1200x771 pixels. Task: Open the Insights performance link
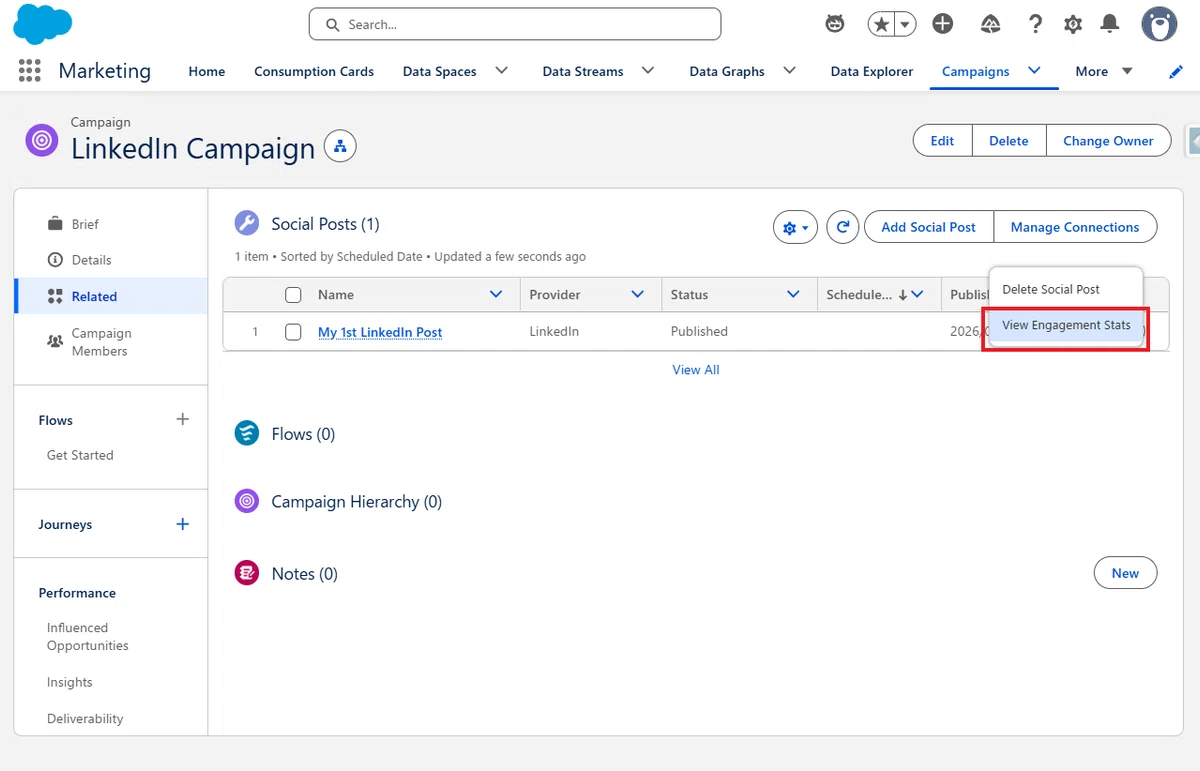click(x=70, y=682)
